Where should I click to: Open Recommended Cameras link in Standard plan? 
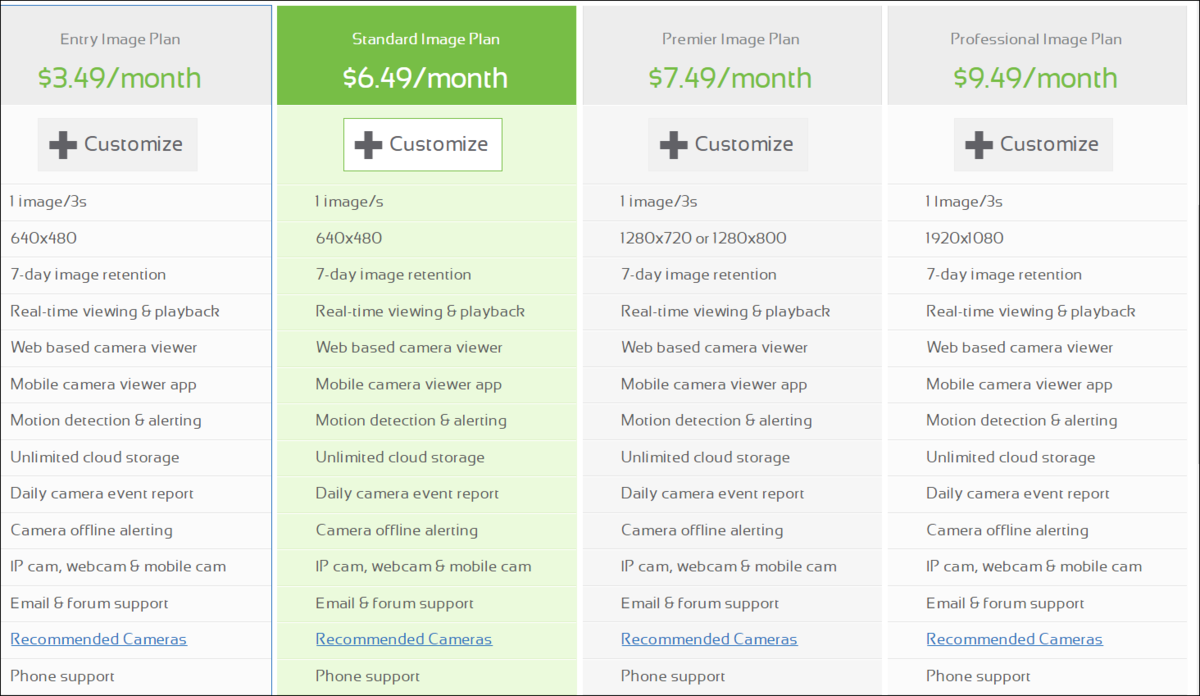[404, 639]
